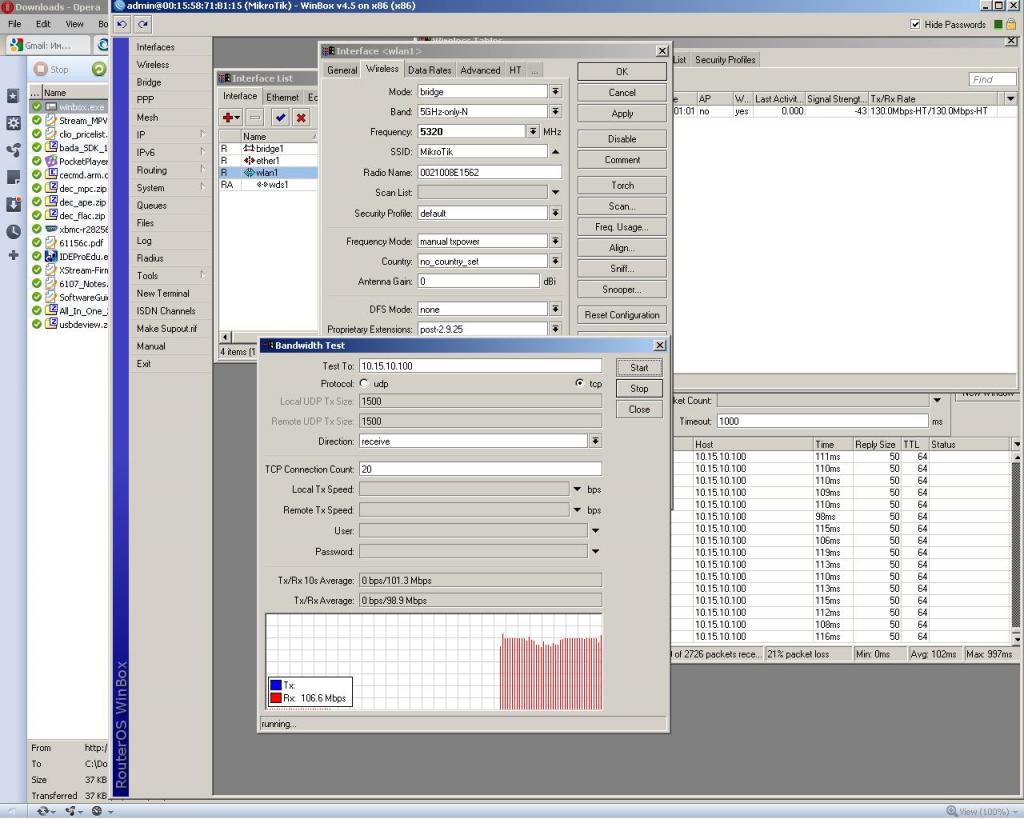This screenshot has height=819, width=1024.
Task: Open Opera's history clock panel icon
Action: (x=13, y=231)
